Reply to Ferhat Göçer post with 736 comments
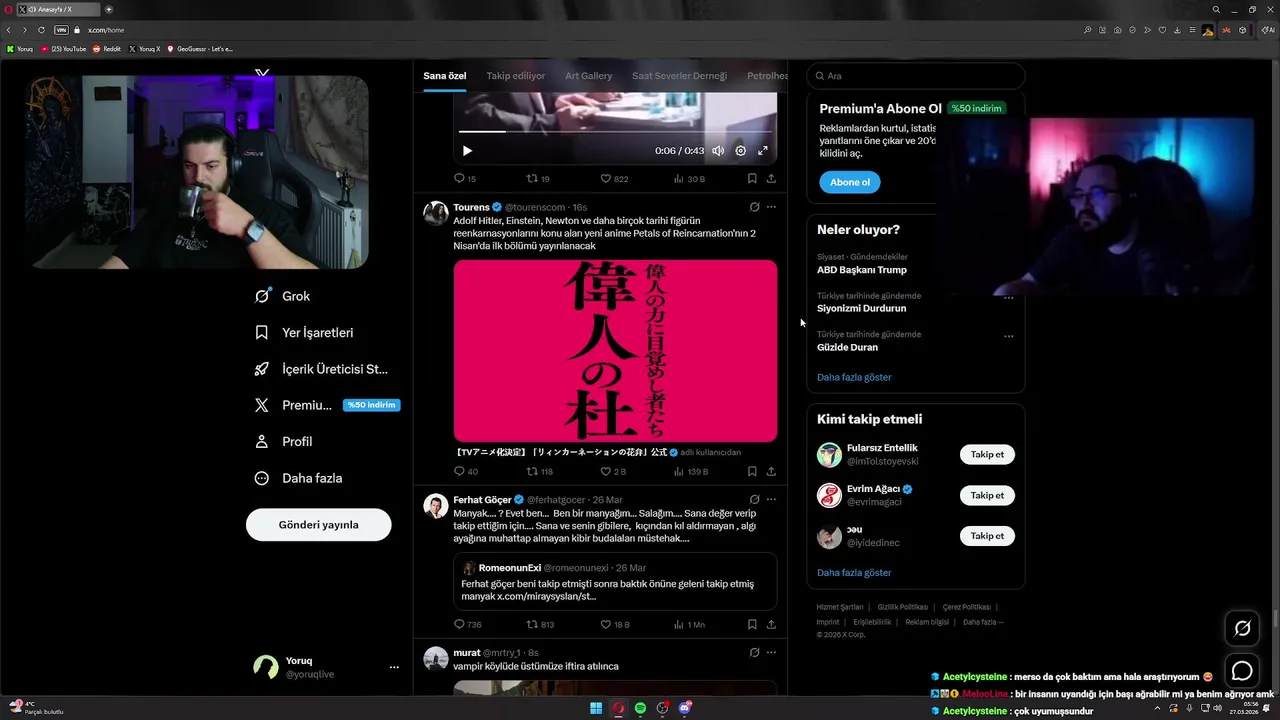This screenshot has width=1280, height=720. pos(468,624)
